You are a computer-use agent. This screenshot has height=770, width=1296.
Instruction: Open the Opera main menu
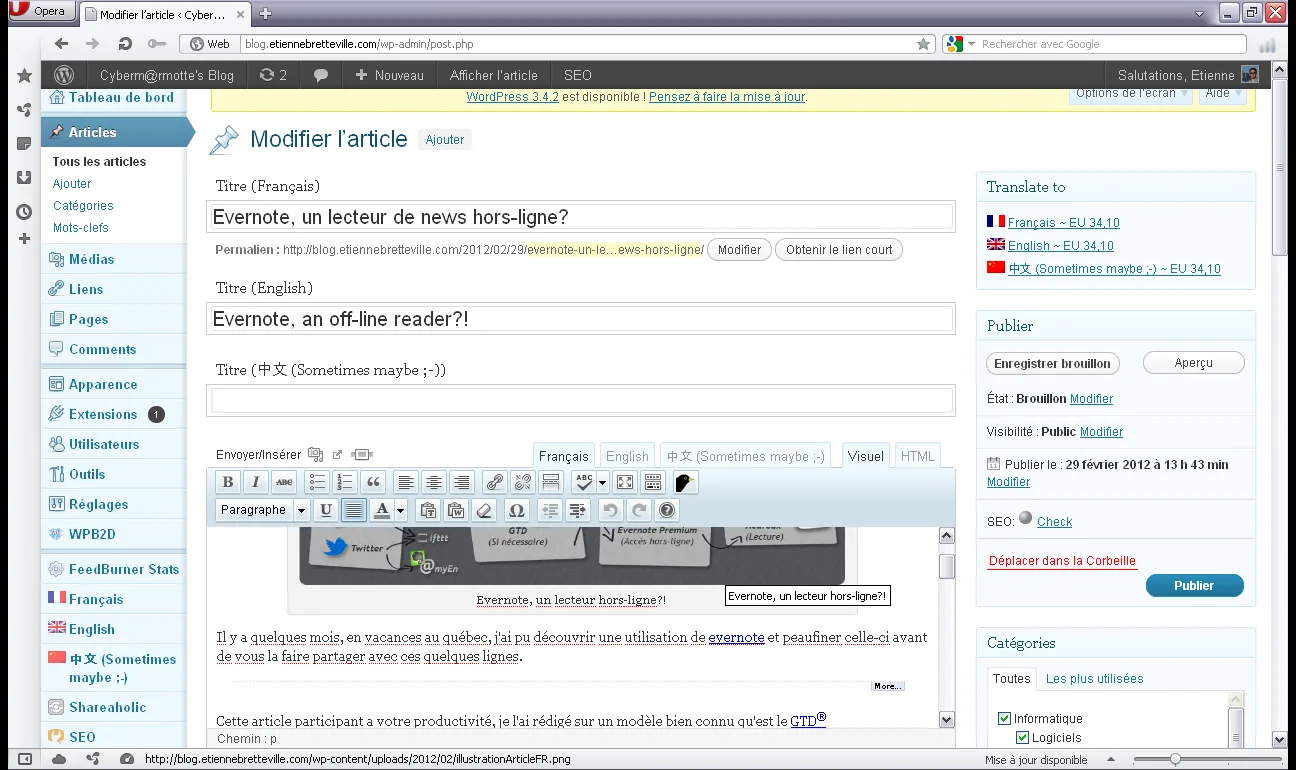(x=42, y=12)
